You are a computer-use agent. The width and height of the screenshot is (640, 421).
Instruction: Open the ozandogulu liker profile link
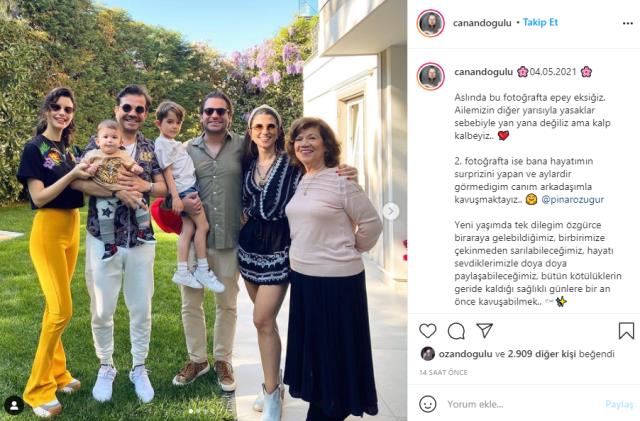click(465, 354)
